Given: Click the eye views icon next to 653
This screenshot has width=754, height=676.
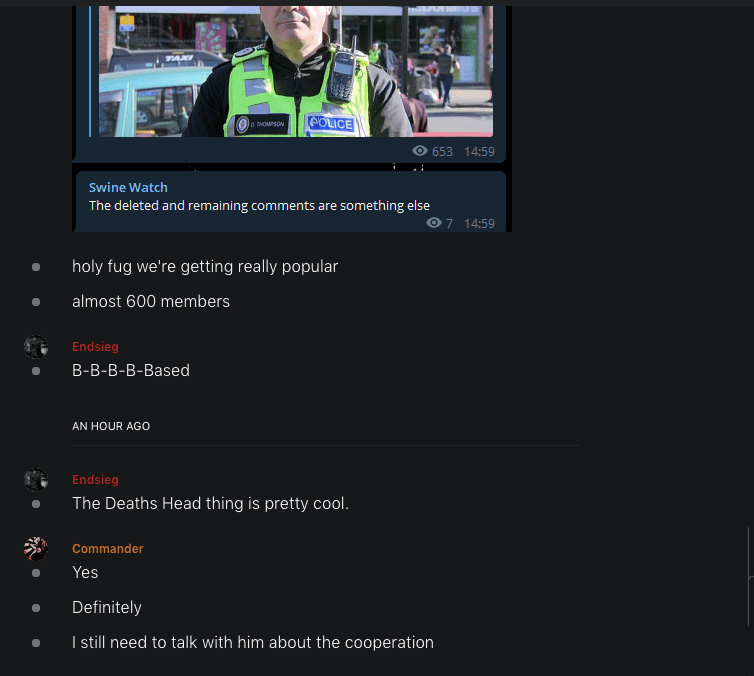Looking at the screenshot, I should (420, 151).
